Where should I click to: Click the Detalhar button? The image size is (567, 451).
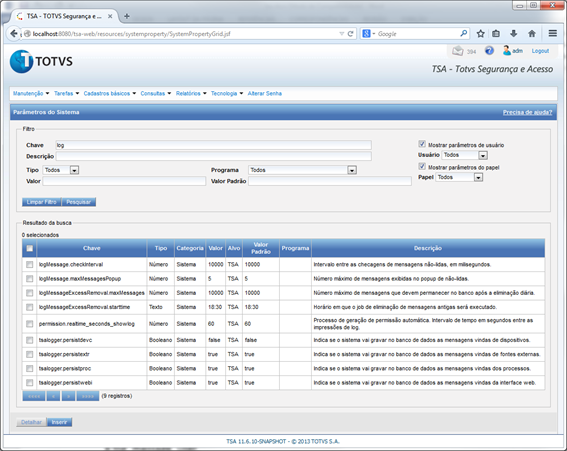tap(31, 422)
